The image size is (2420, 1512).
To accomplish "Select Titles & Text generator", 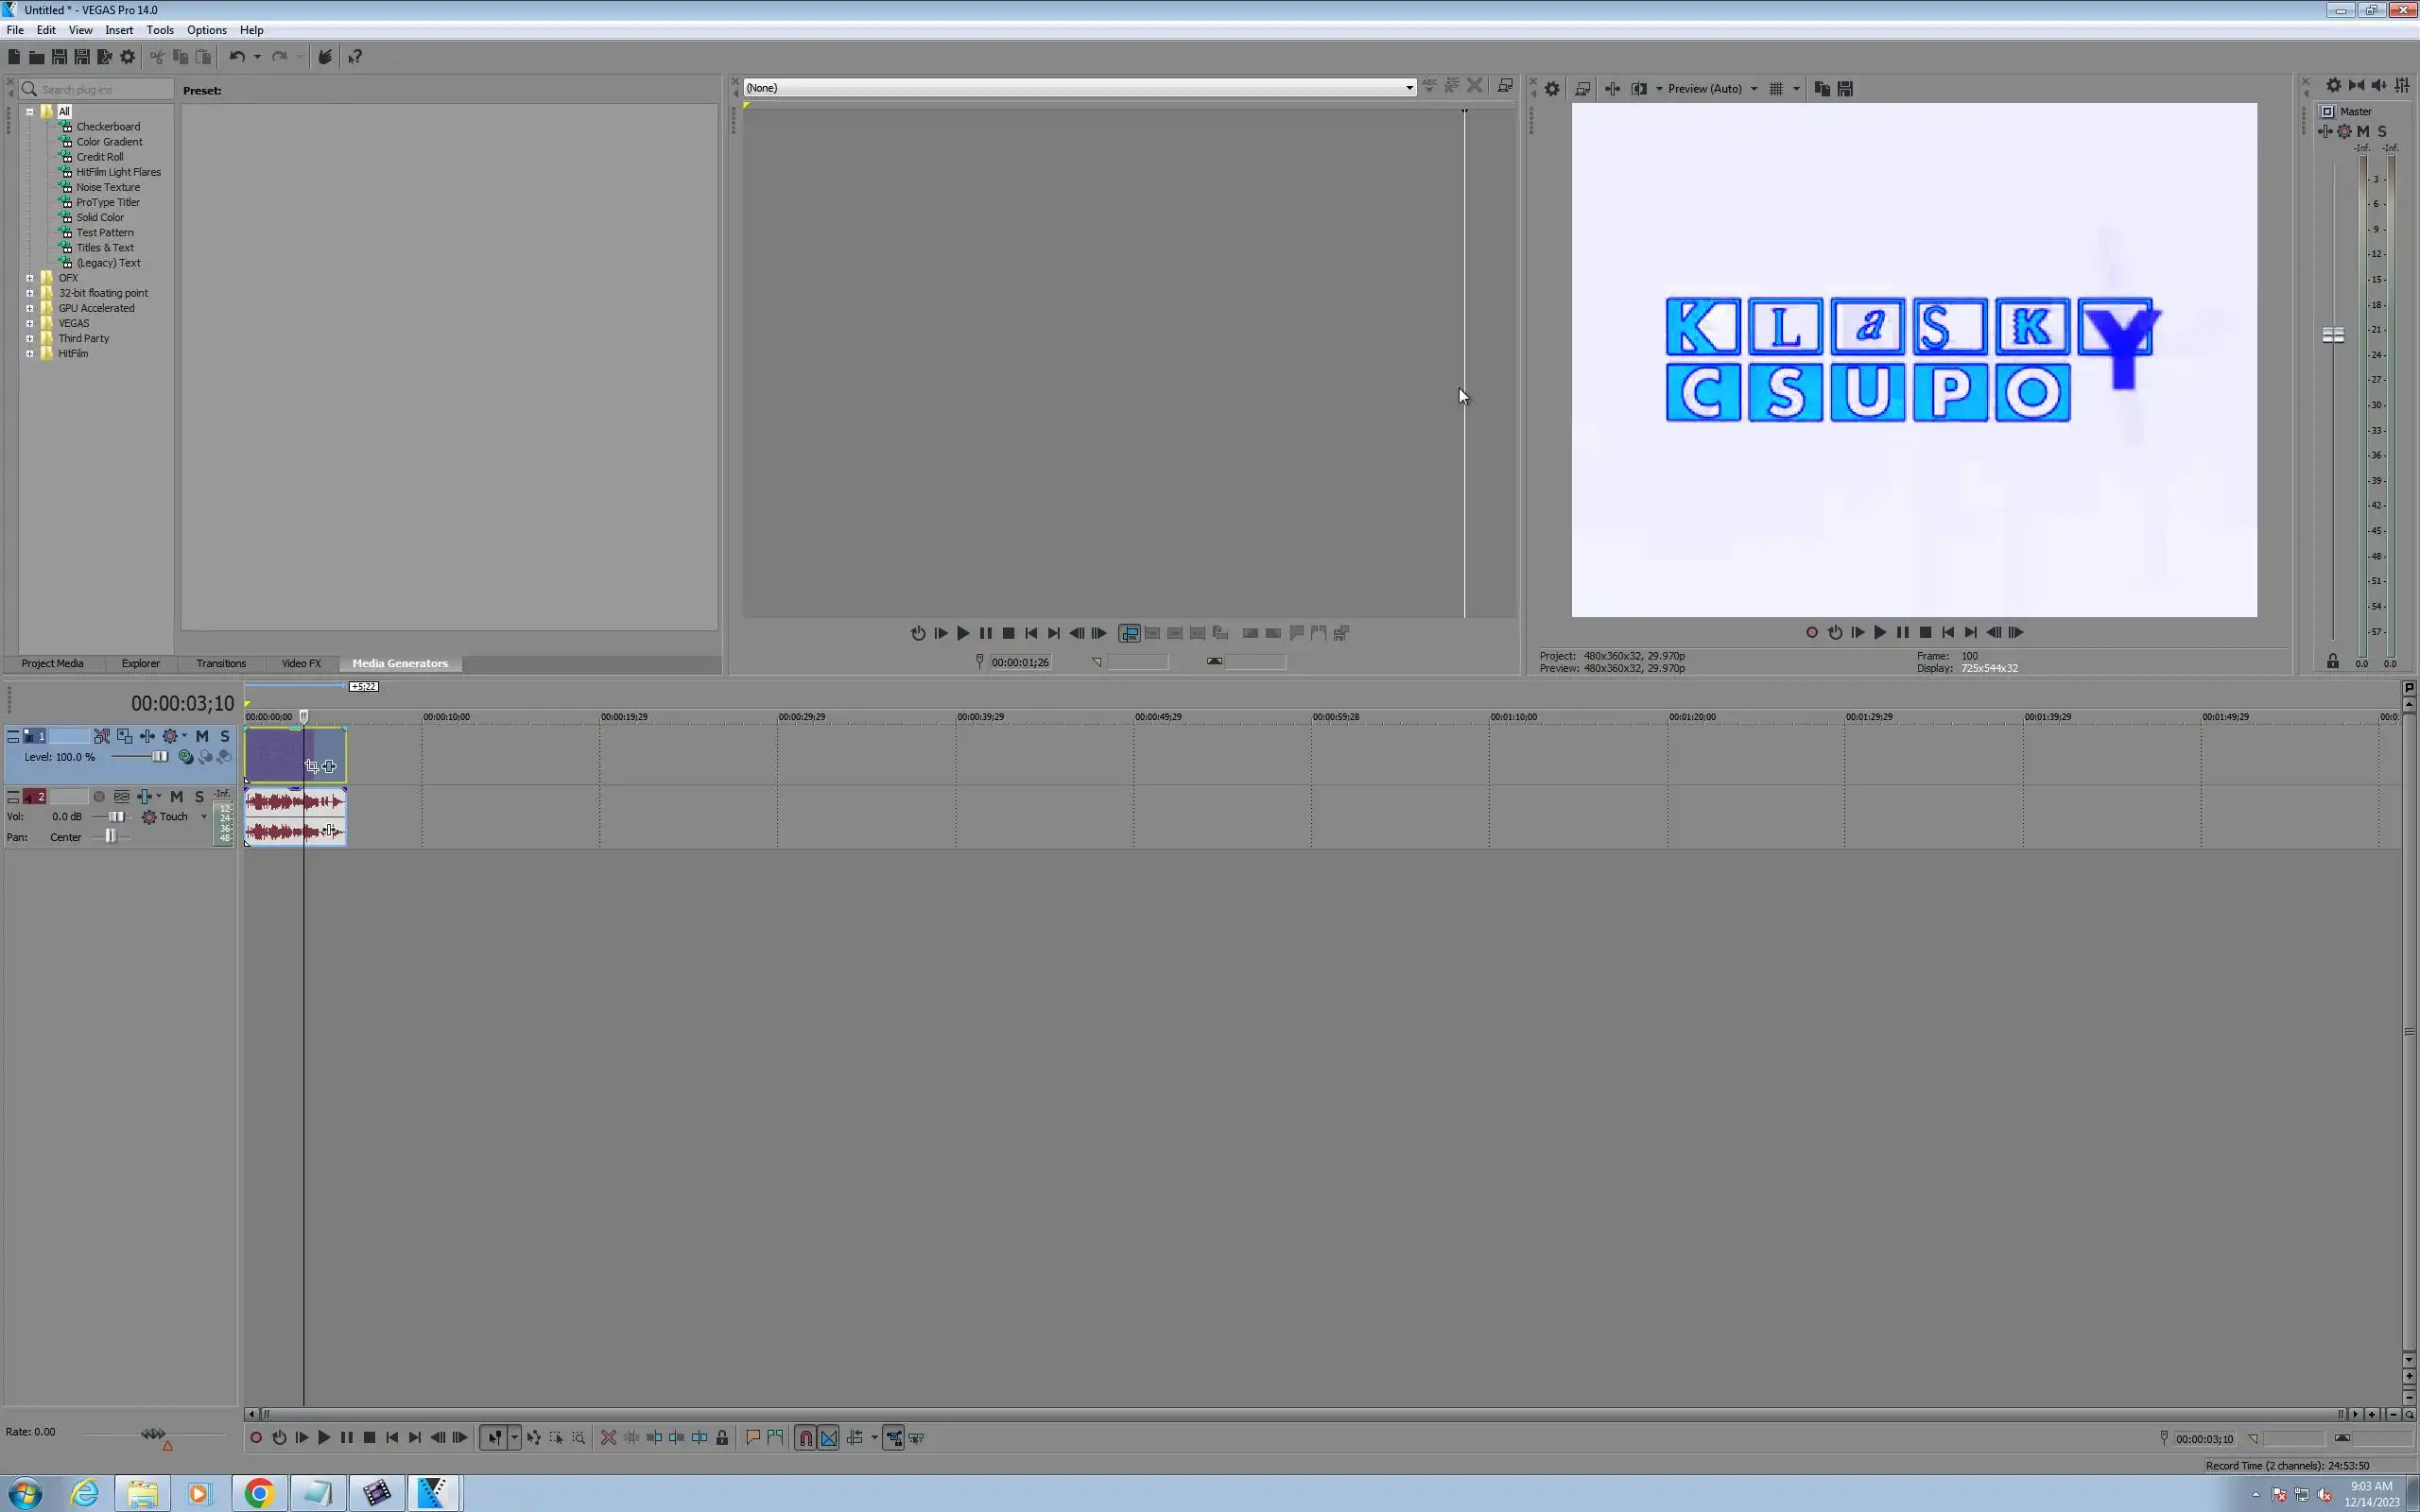I will pyautogui.click(x=105, y=248).
